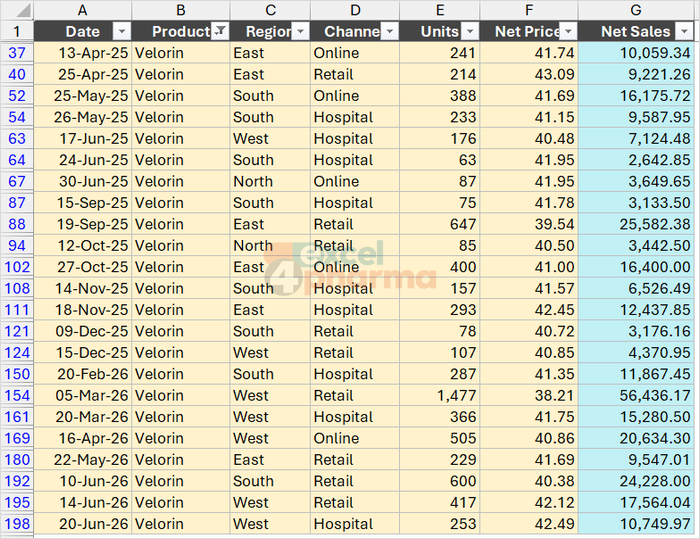Open the Units column filter dropdown
The height and width of the screenshot is (539, 700).
click(x=470, y=31)
